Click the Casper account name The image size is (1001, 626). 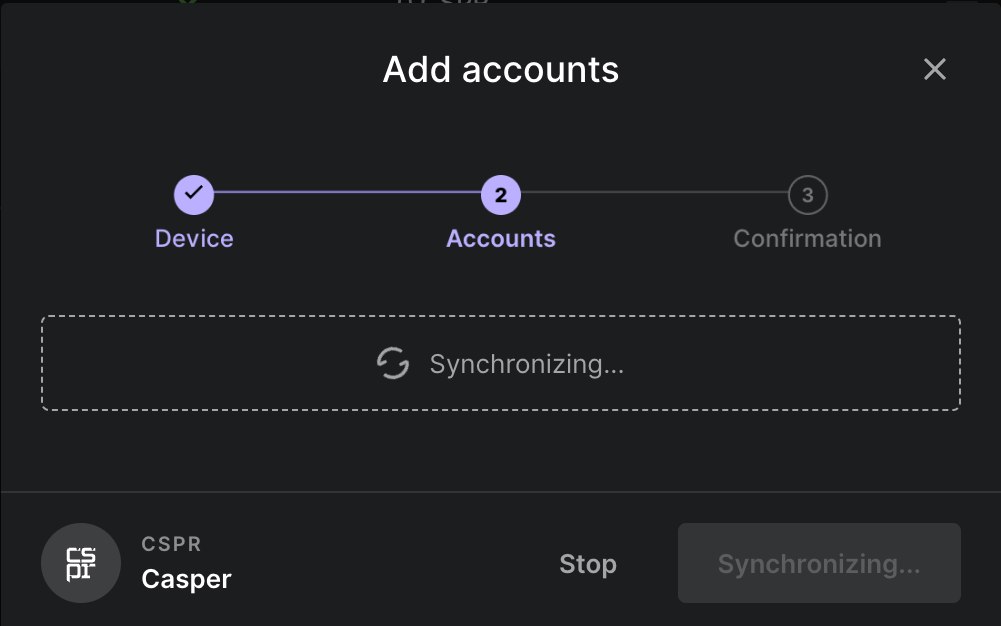click(185, 578)
